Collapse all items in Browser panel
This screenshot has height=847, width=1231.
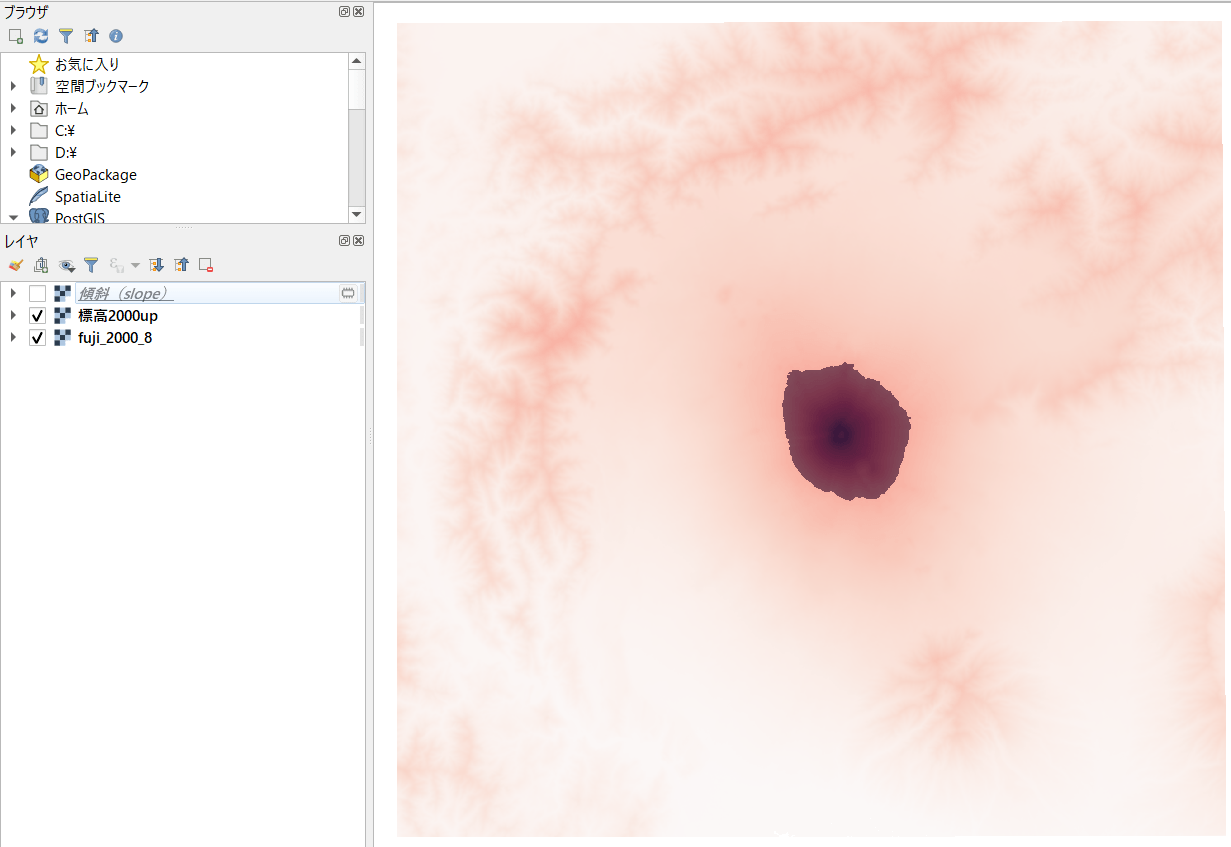coord(91,36)
